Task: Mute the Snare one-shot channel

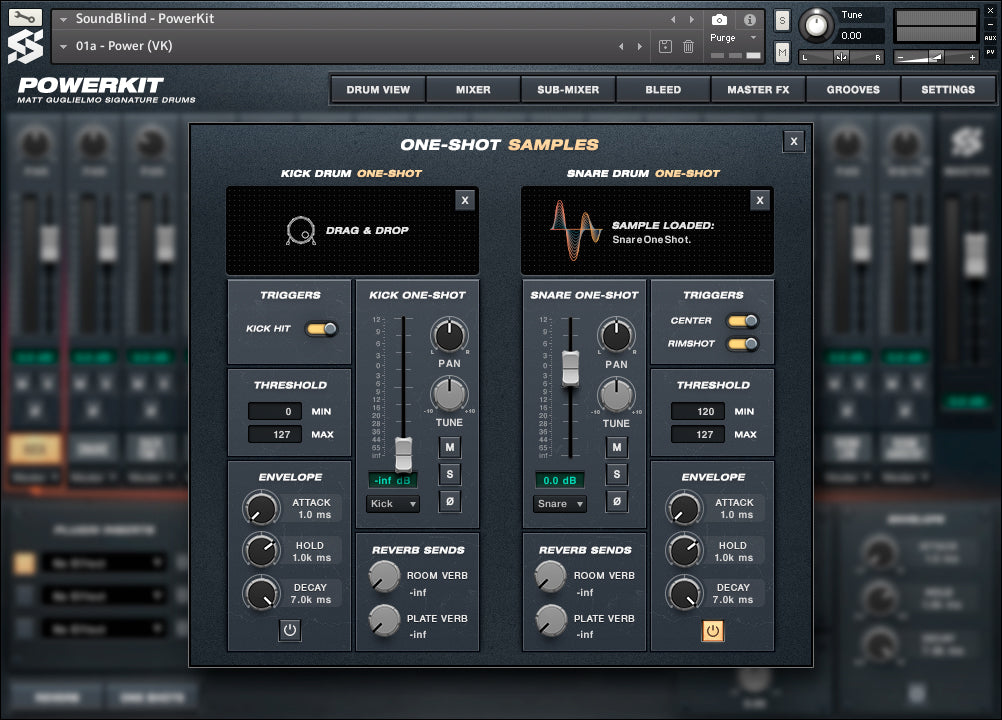Action: point(617,447)
